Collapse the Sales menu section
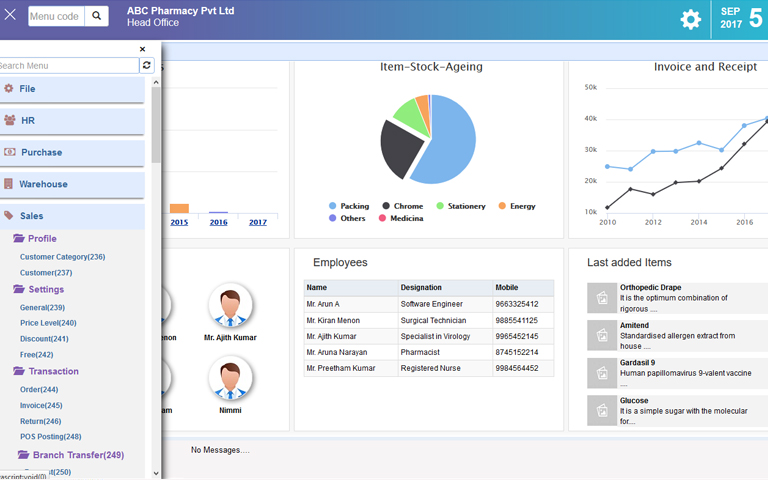This screenshot has height=480, width=768. tap(72, 216)
